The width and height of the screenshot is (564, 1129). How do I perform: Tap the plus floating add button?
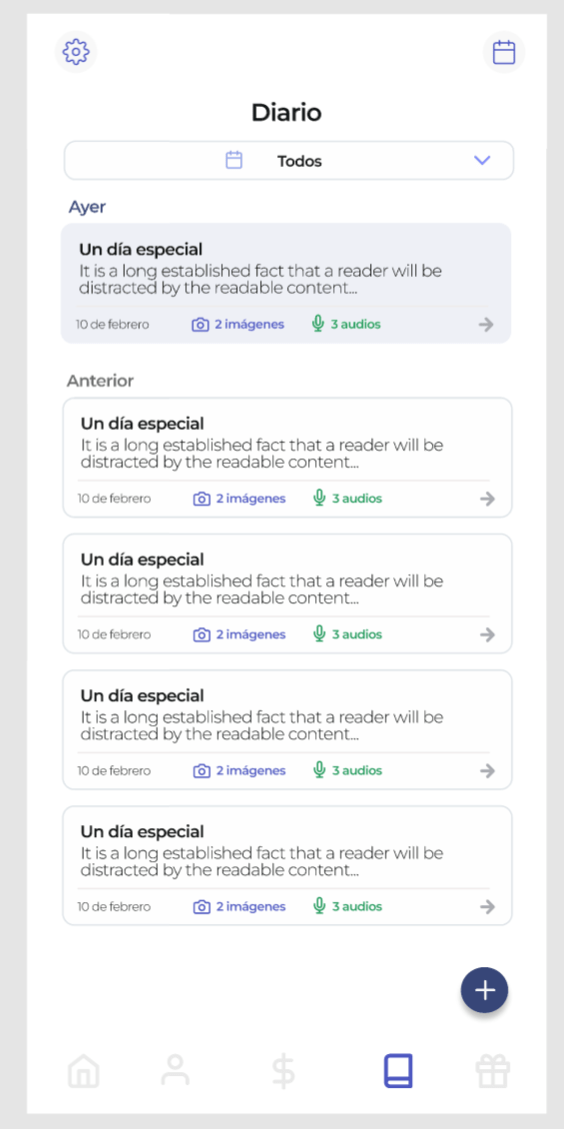(485, 990)
